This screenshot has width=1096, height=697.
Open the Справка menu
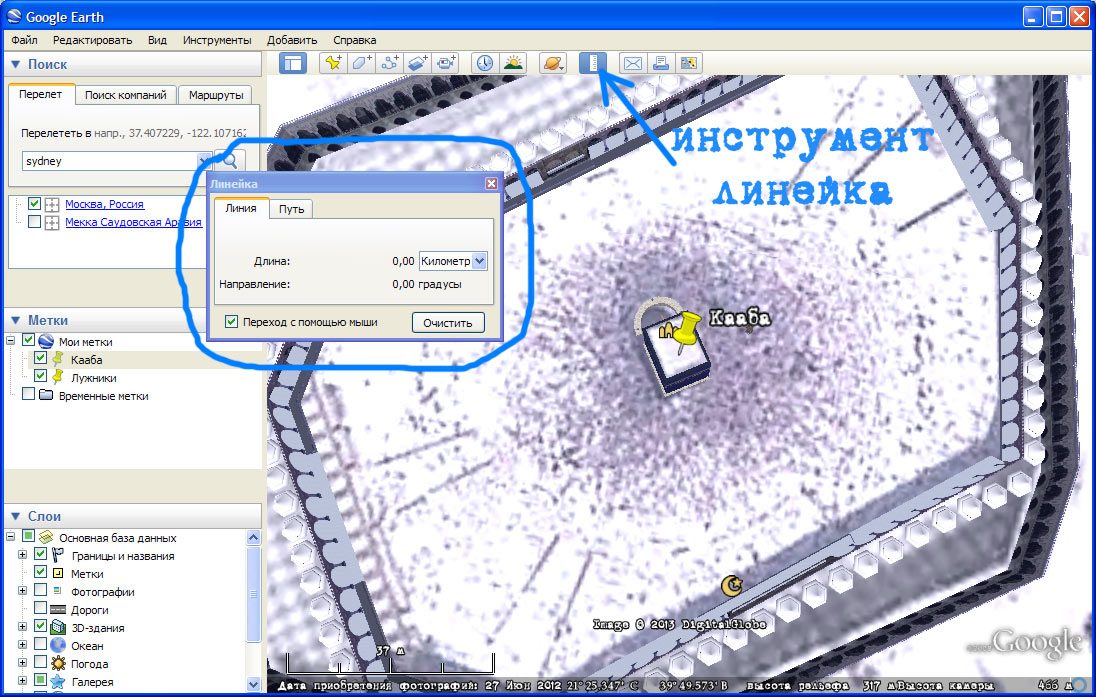[354, 40]
